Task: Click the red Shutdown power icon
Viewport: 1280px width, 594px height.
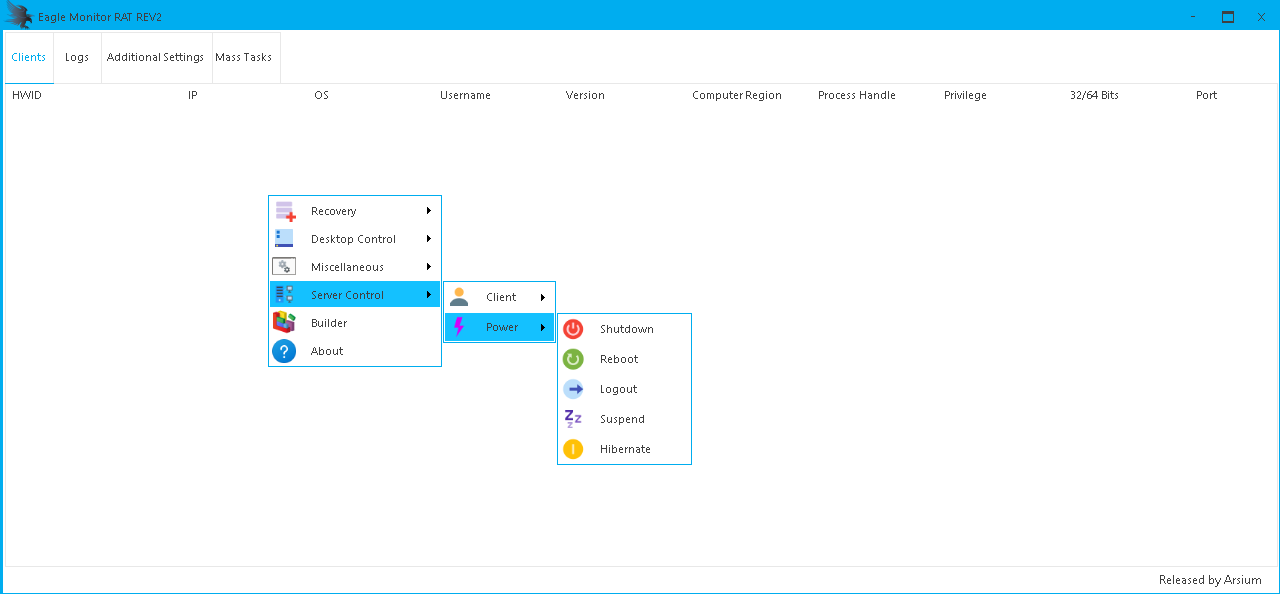Action: pyautogui.click(x=573, y=329)
